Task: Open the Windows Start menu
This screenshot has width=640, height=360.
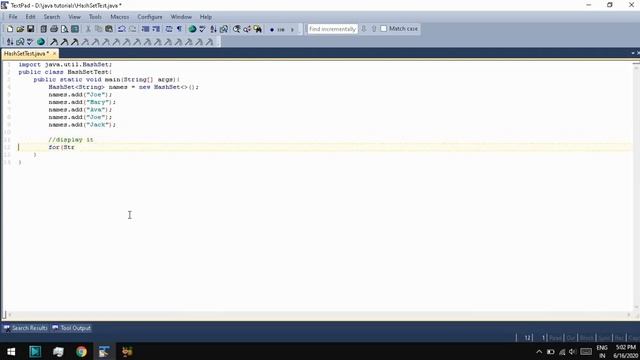Action: (x=11, y=351)
